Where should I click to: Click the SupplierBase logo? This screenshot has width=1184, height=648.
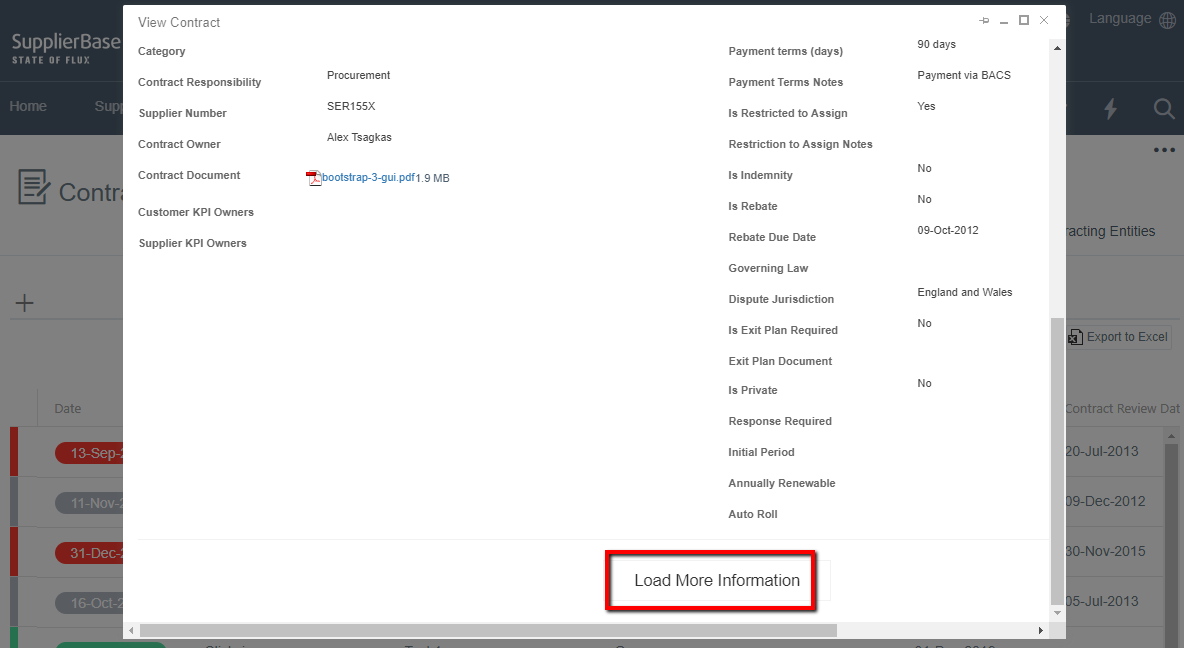tap(60, 41)
